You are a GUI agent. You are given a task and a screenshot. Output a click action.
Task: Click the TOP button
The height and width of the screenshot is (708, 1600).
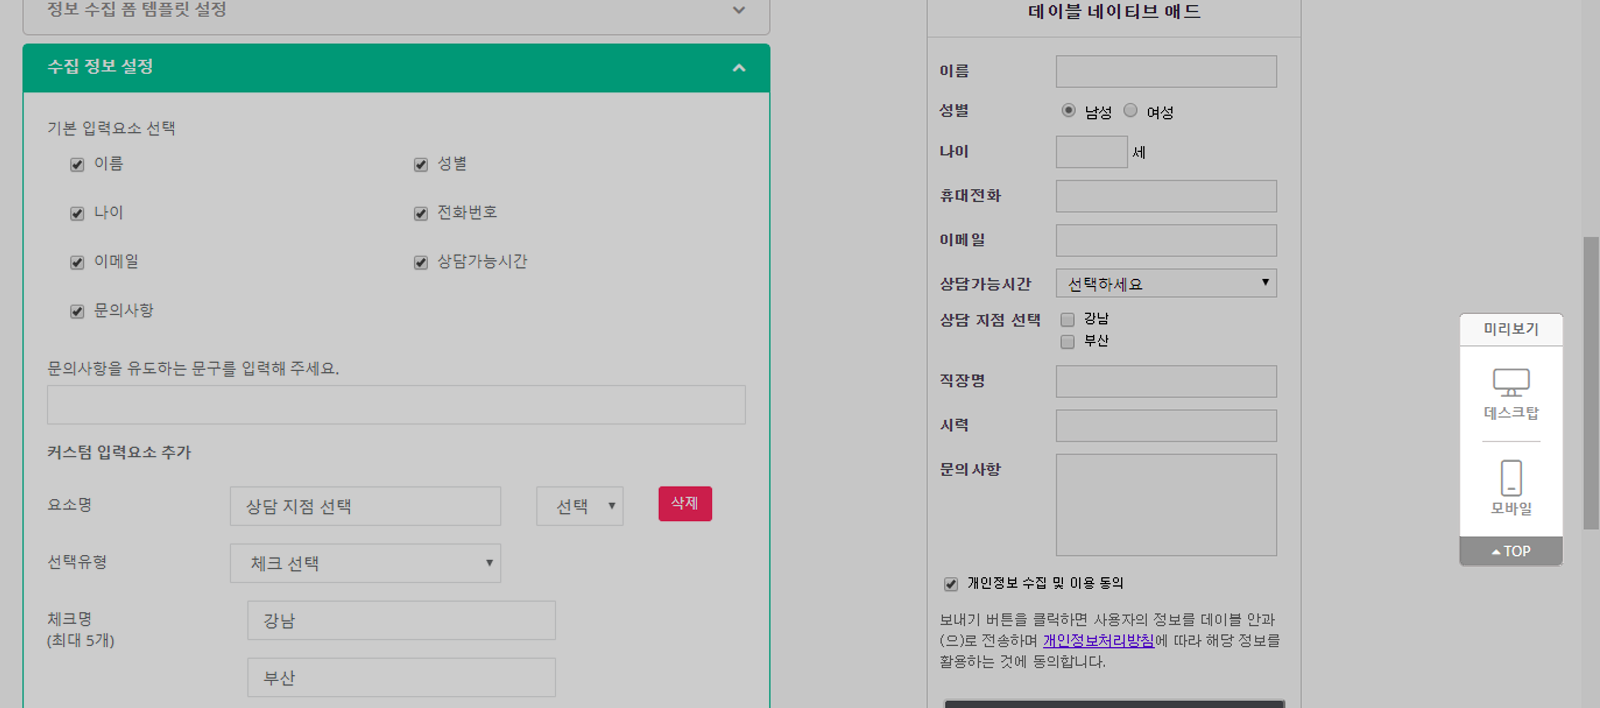[x=1511, y=551]
